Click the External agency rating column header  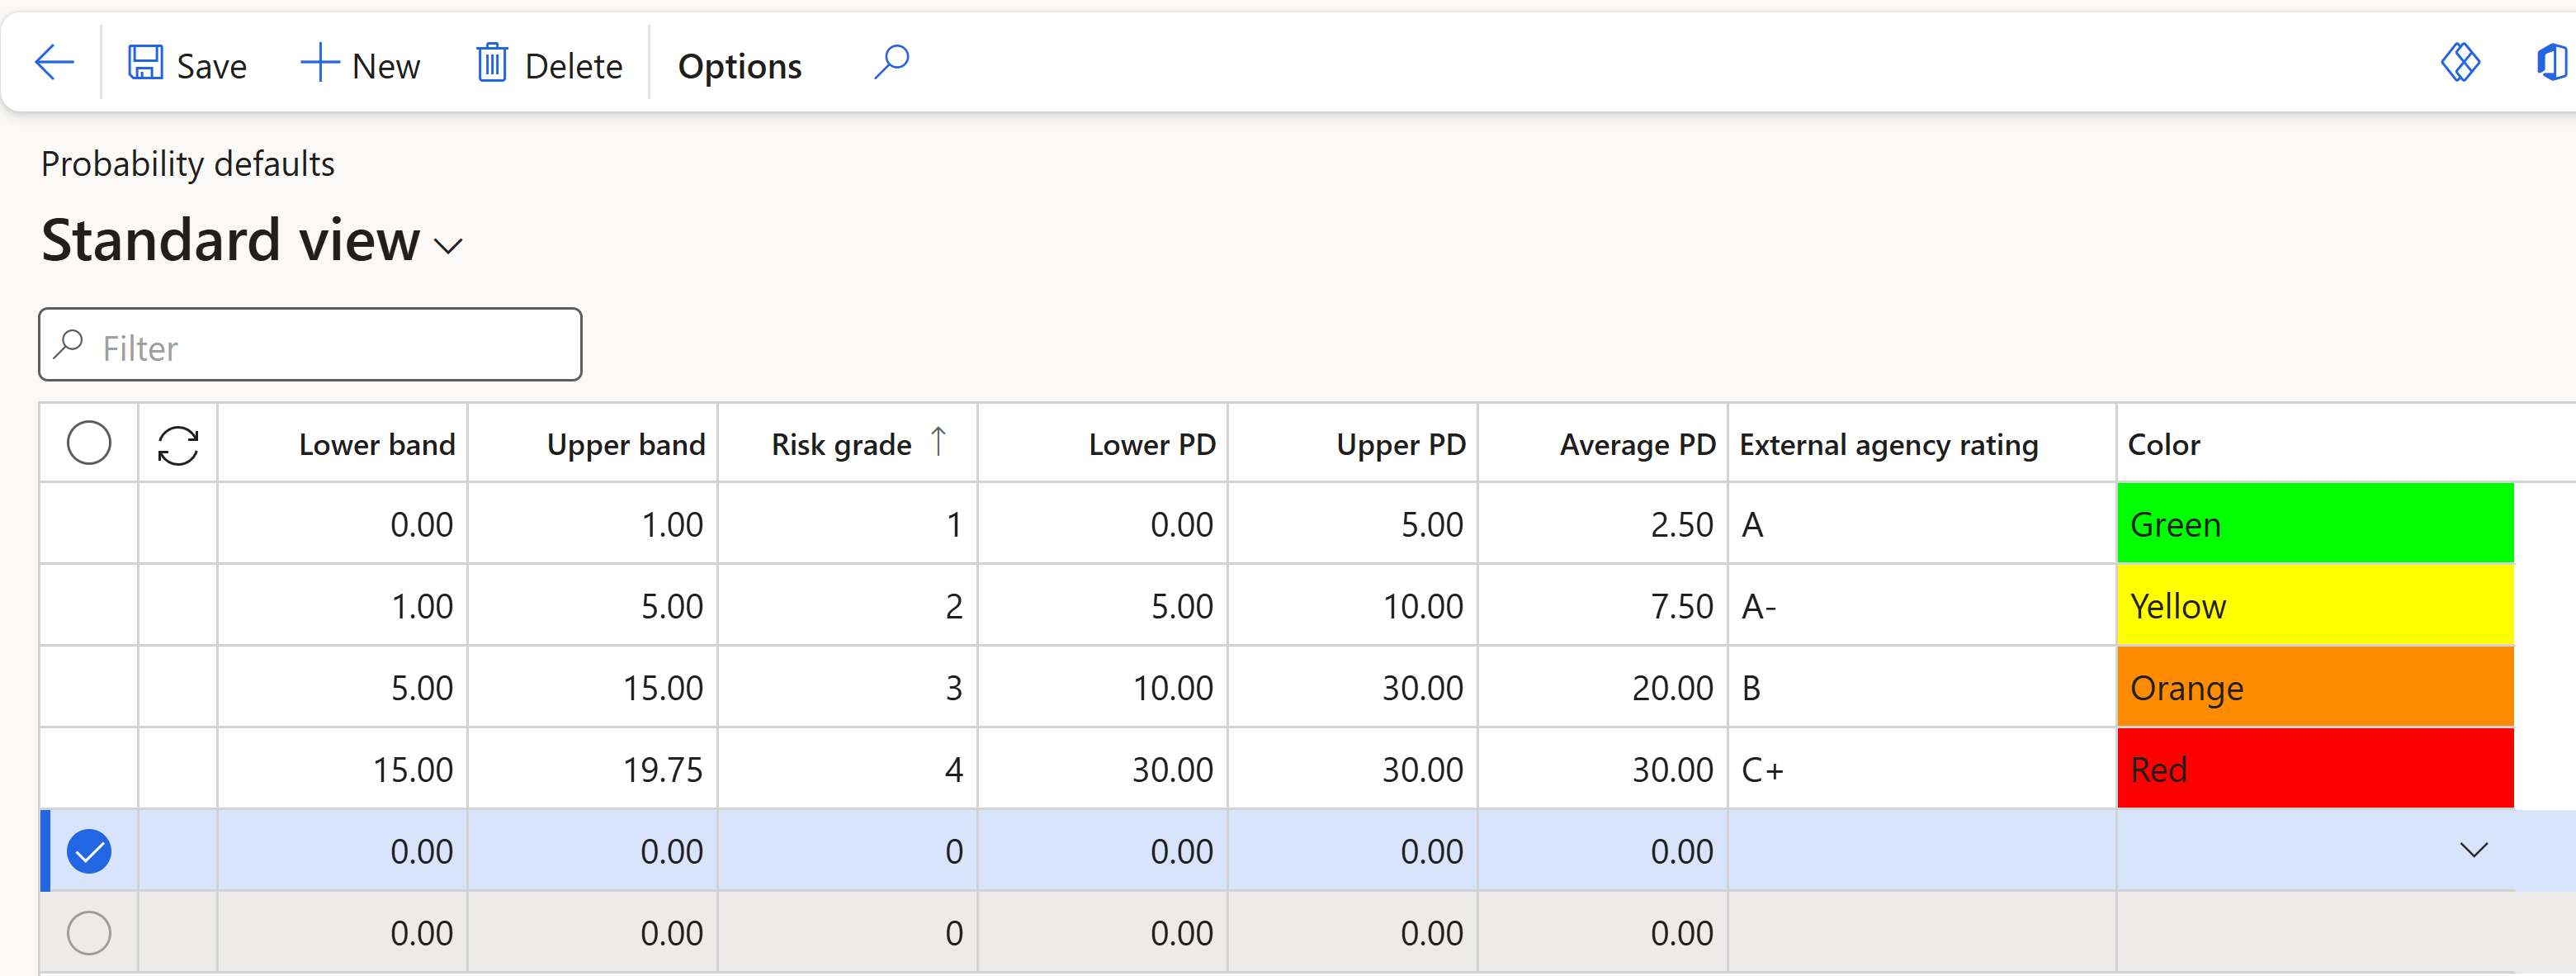[1888, 445]
